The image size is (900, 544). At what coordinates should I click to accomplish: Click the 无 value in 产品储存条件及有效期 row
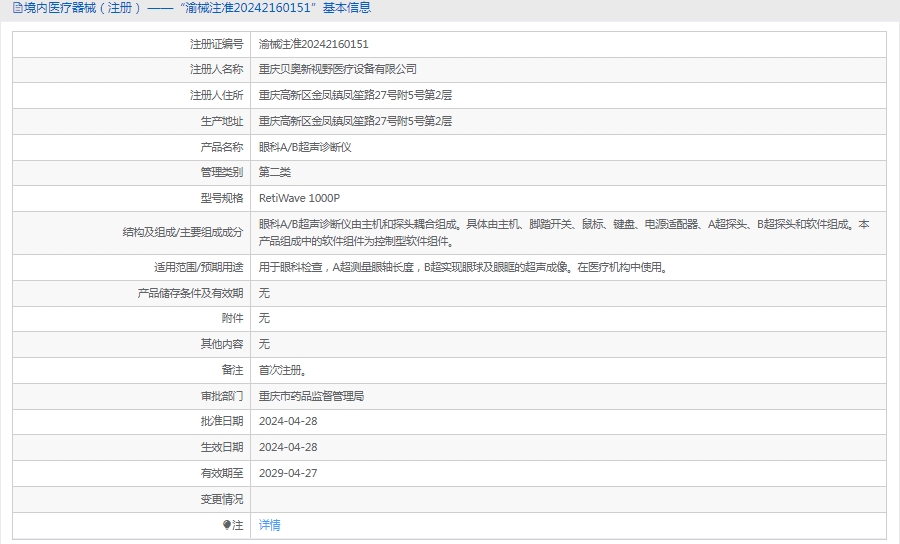click(264, 293)
